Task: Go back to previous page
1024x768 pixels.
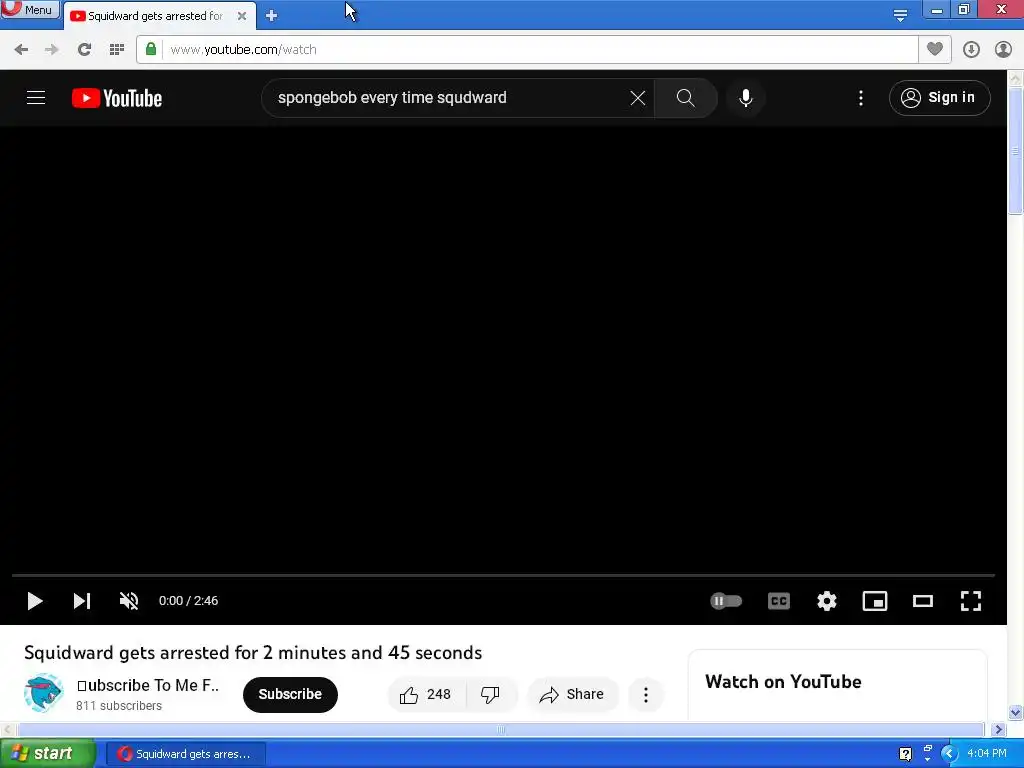Action: [21, 50]
